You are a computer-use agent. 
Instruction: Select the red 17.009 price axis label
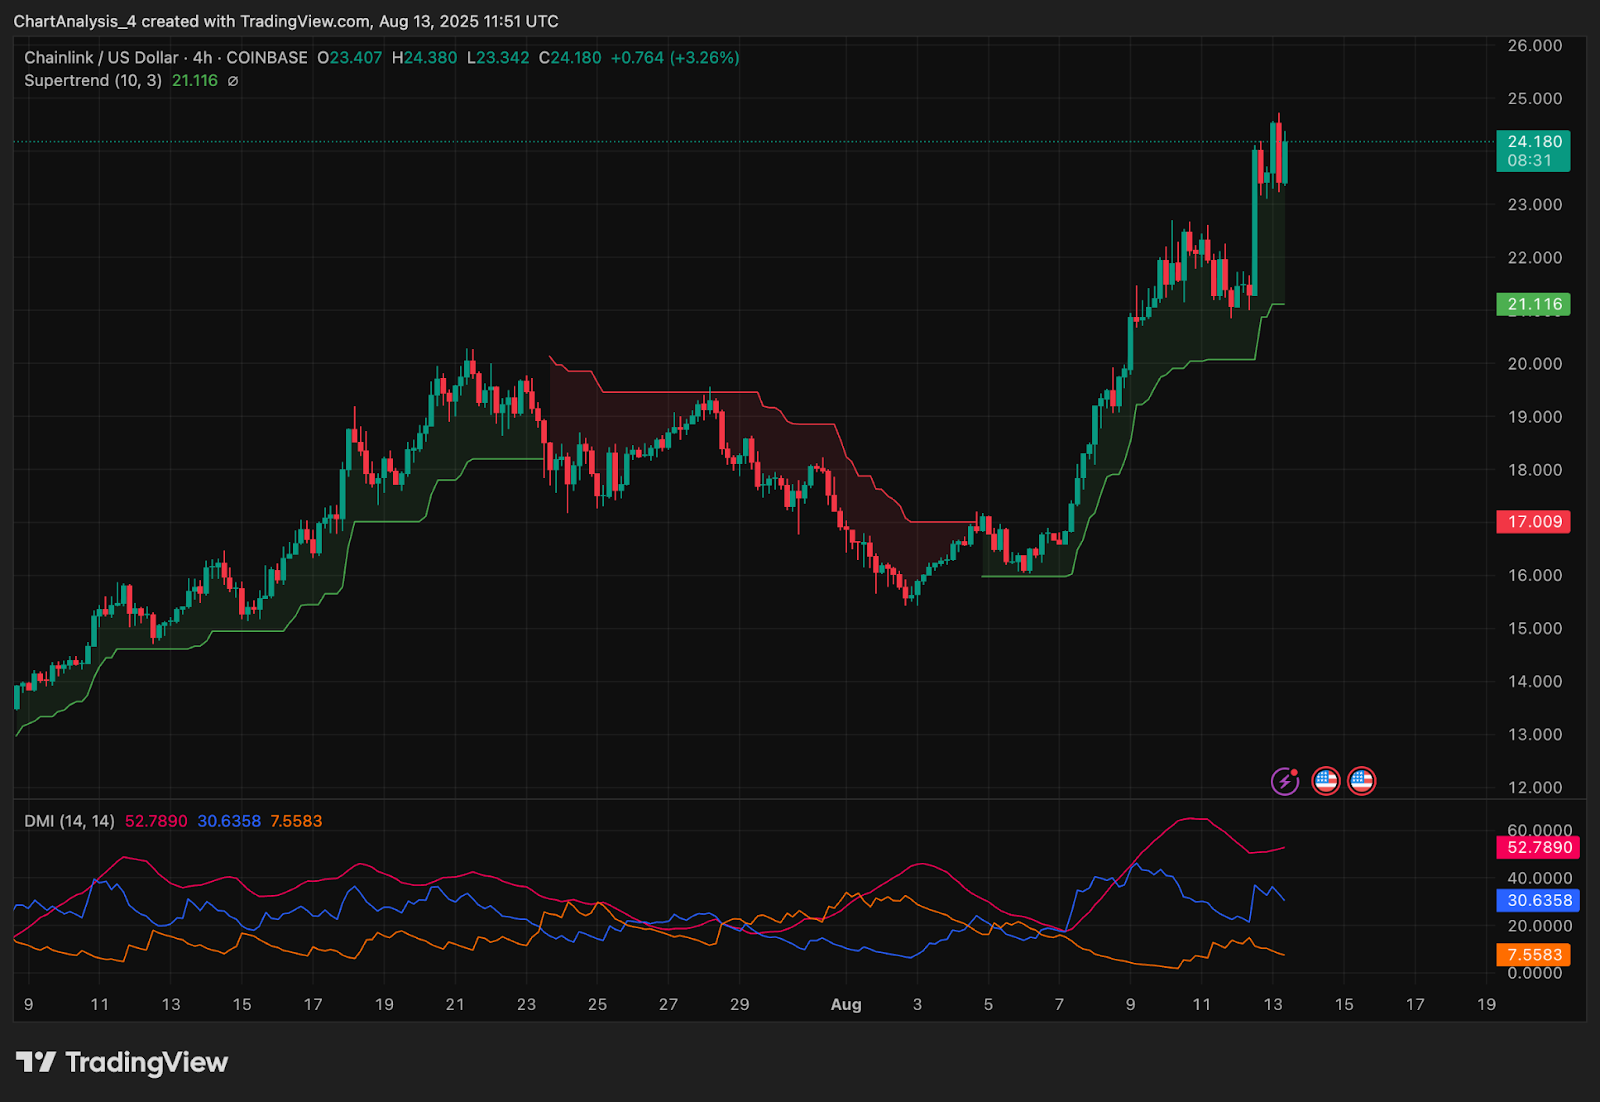[x=1533, y=521]
